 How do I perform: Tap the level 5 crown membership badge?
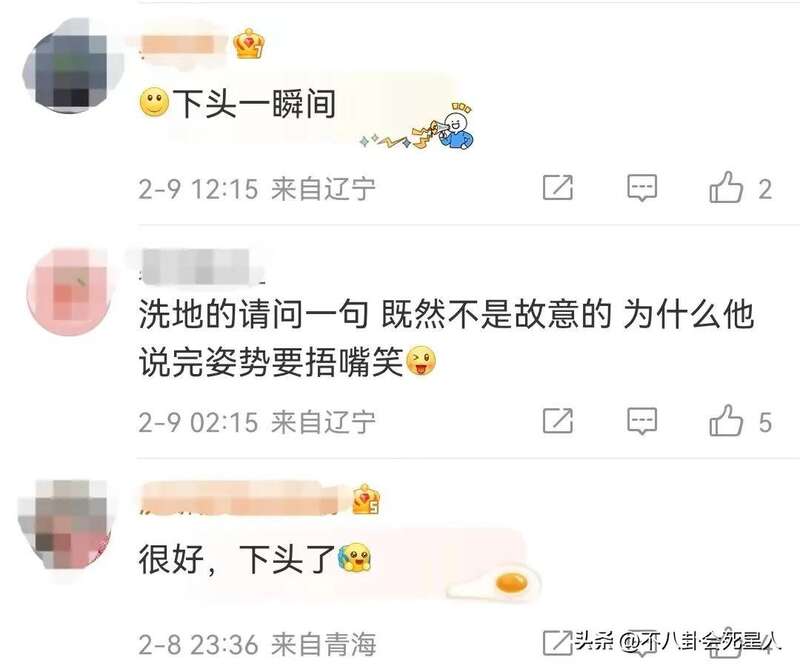click(366, 499)
